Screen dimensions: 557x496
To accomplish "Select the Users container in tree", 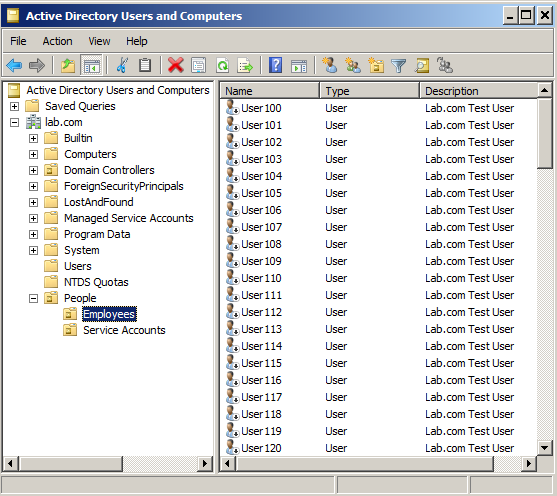I will (77, 266).
